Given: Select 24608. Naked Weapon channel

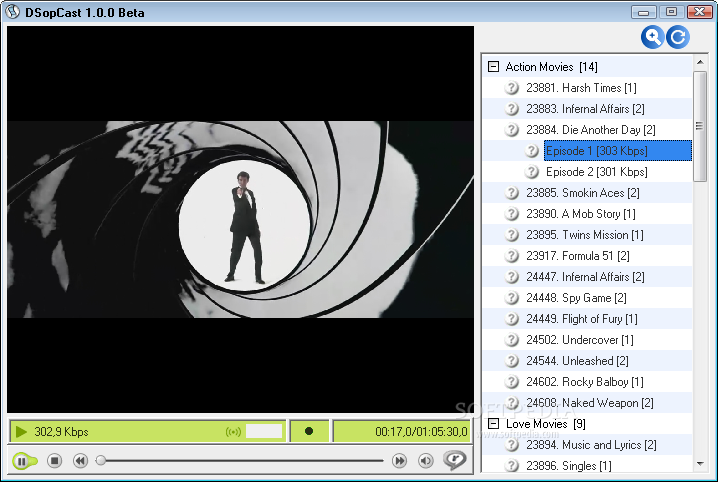Looking at the screenshot, I should click(x=590, y=403).
